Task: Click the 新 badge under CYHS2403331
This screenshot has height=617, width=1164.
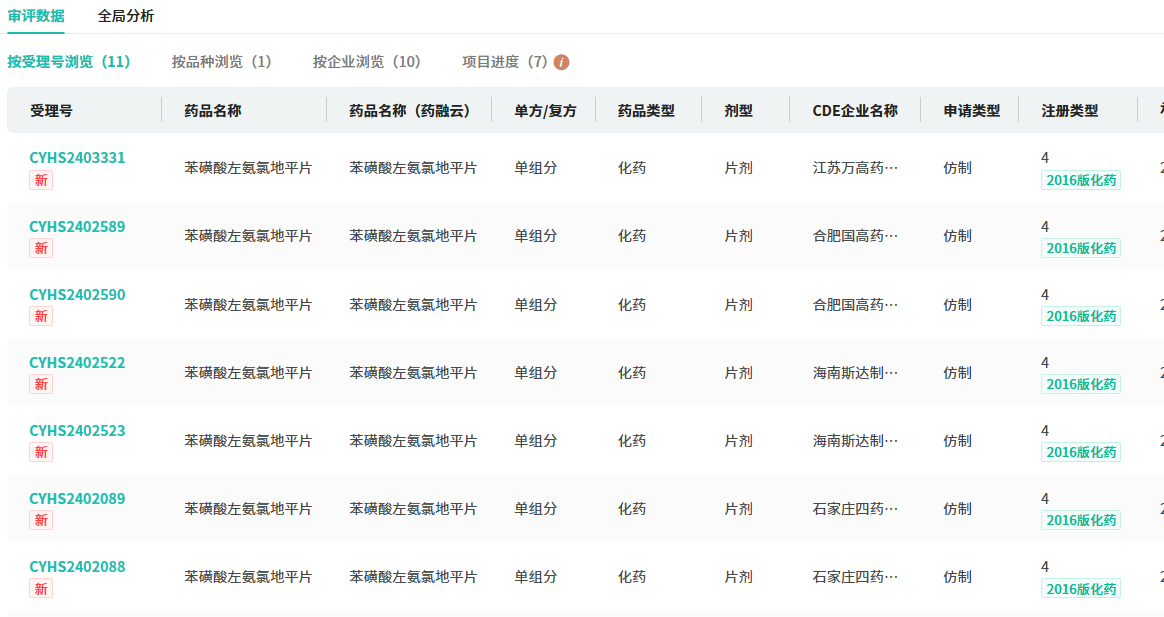Action: (41, 180)
